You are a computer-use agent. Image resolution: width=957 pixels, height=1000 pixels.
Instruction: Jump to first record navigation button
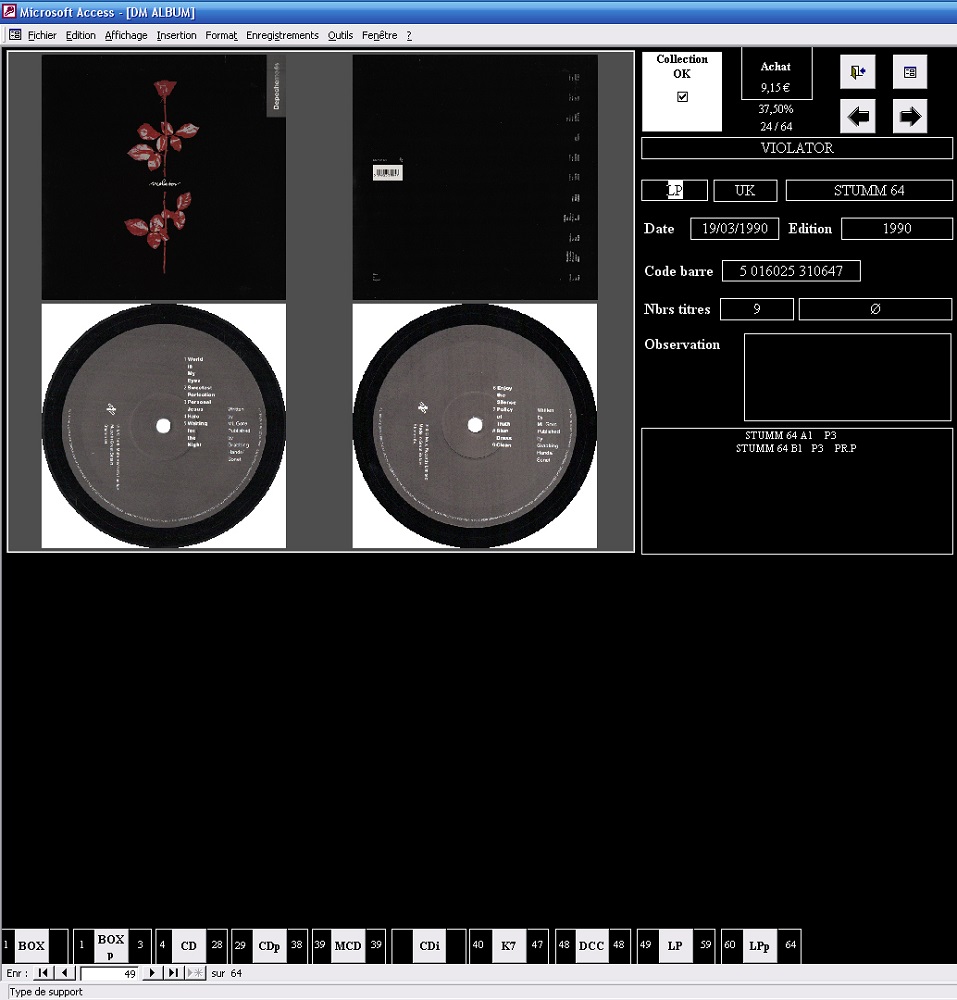coord(43,973)
